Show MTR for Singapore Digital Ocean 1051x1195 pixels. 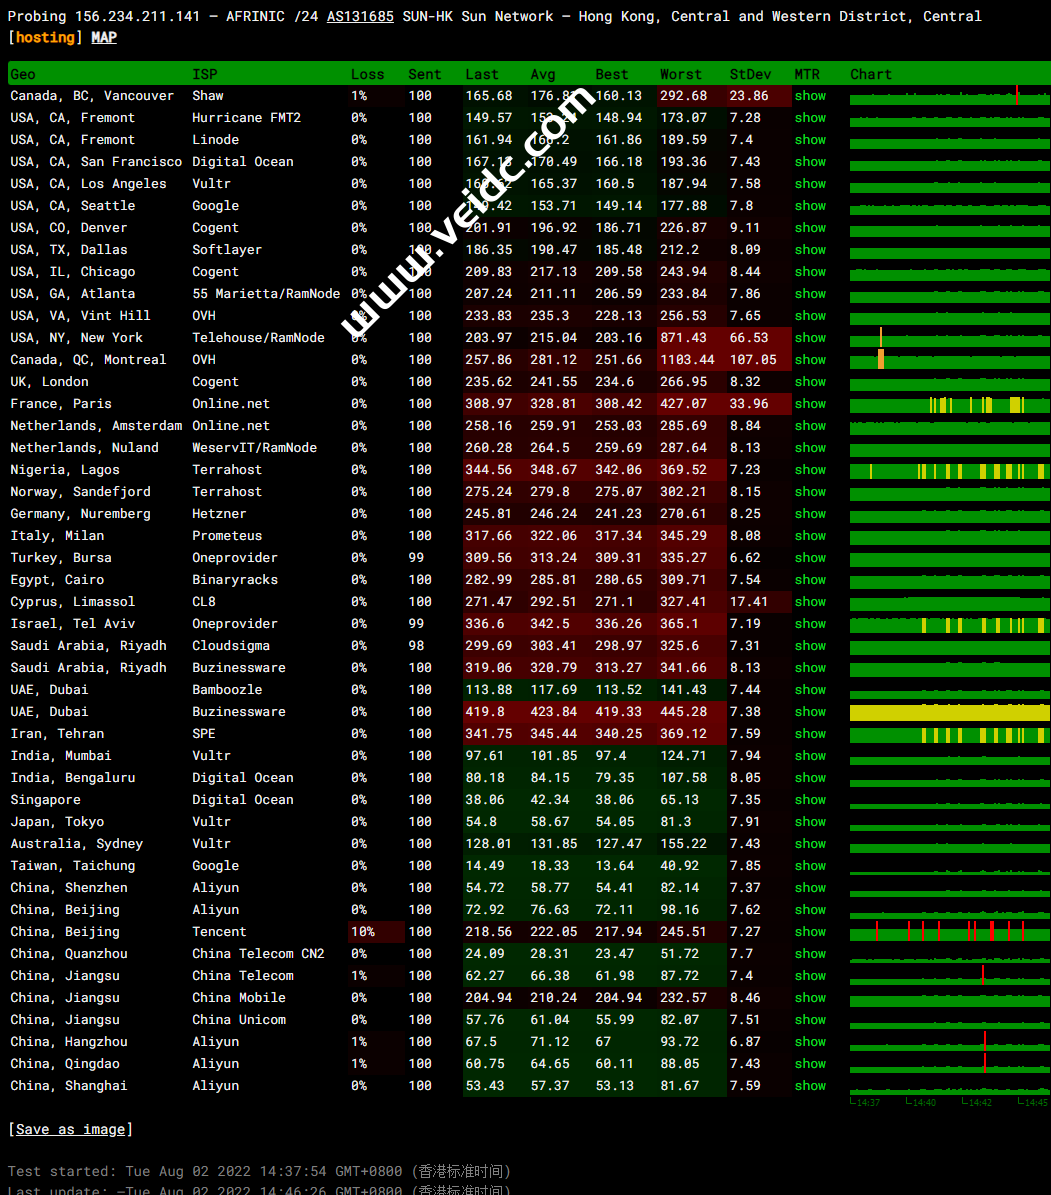point(810,800)
